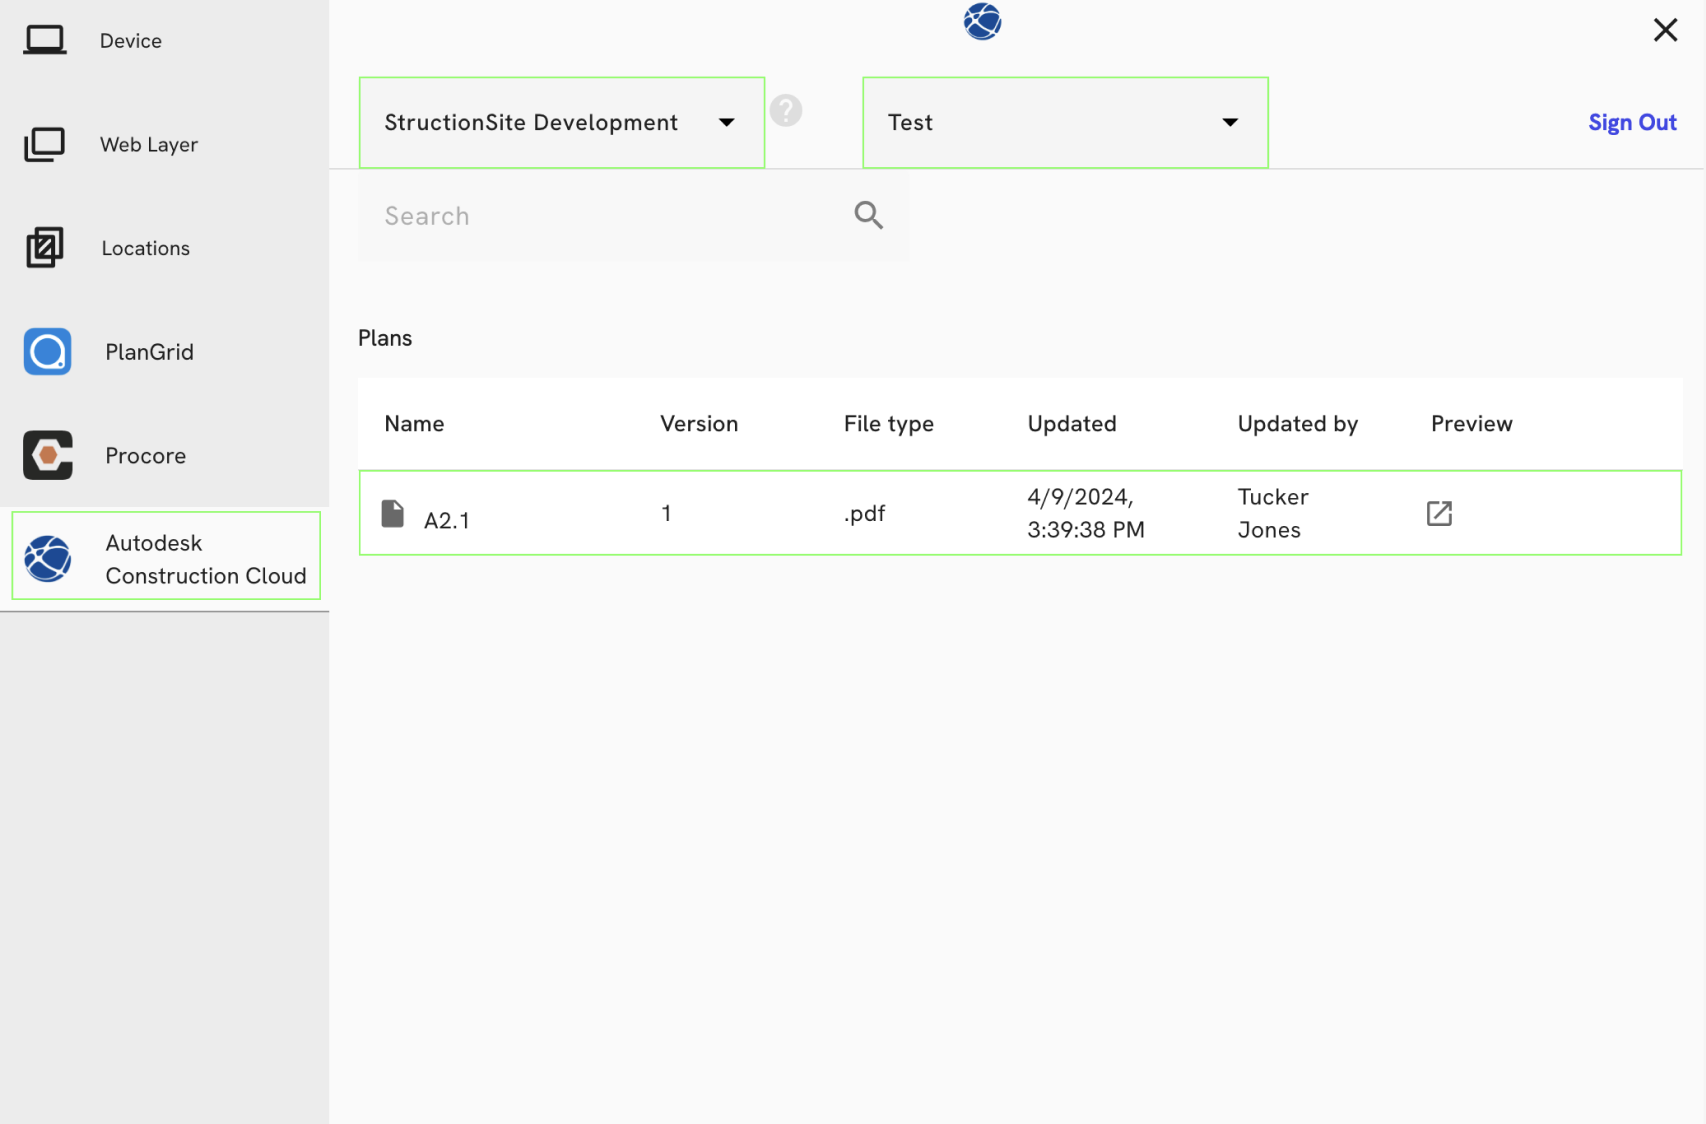The width and height of the screenshot is (1706, 1124).
Task: Click the A2.1 document file icon
Action: (x=393, y=514)
